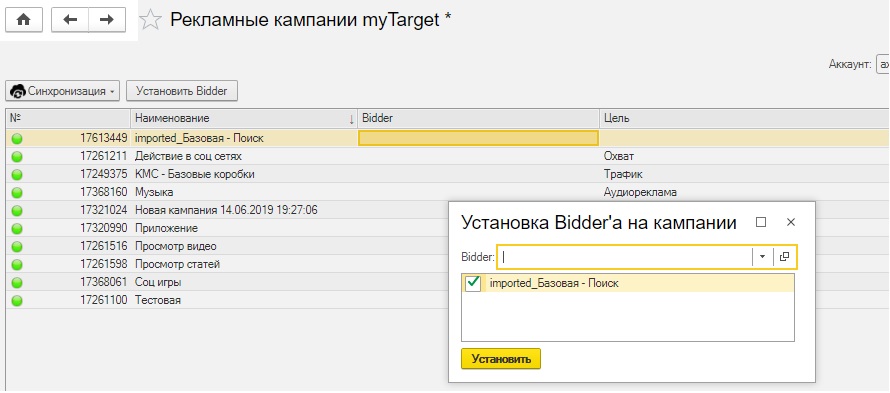Click green status icon of КМС - Базовые коробки
Viewport: 890px width, 393px height.
pyautogui.click(x=17, y=174)
